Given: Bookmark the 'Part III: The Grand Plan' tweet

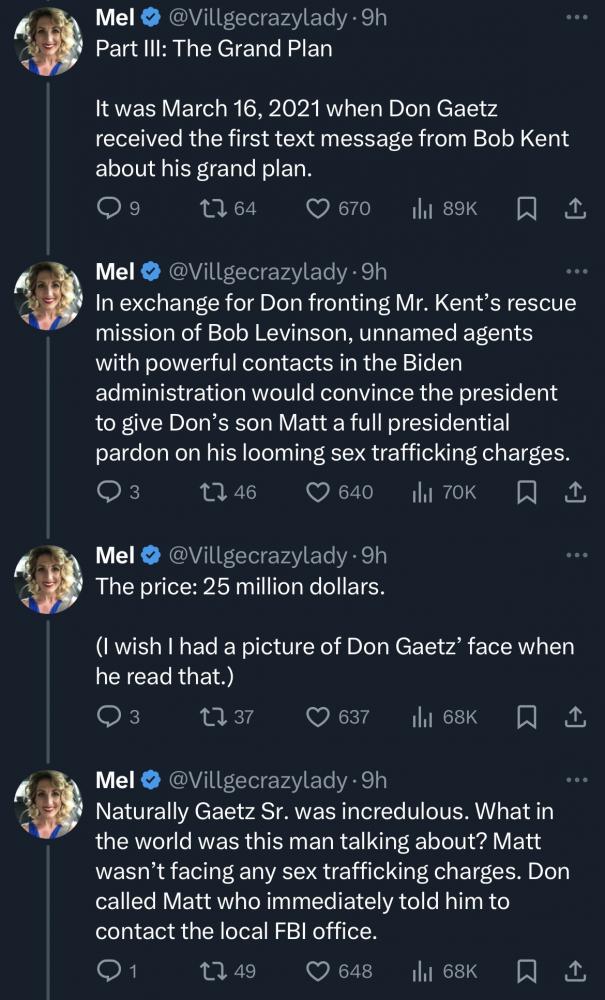Looking at the screenshot, I should tap(528, 208).
